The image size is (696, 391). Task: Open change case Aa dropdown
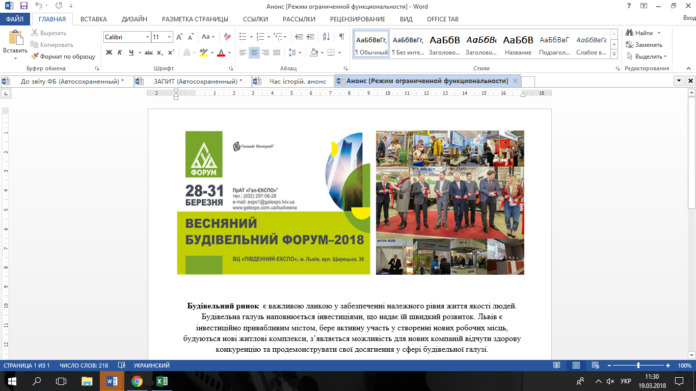[x=208, y=37]
